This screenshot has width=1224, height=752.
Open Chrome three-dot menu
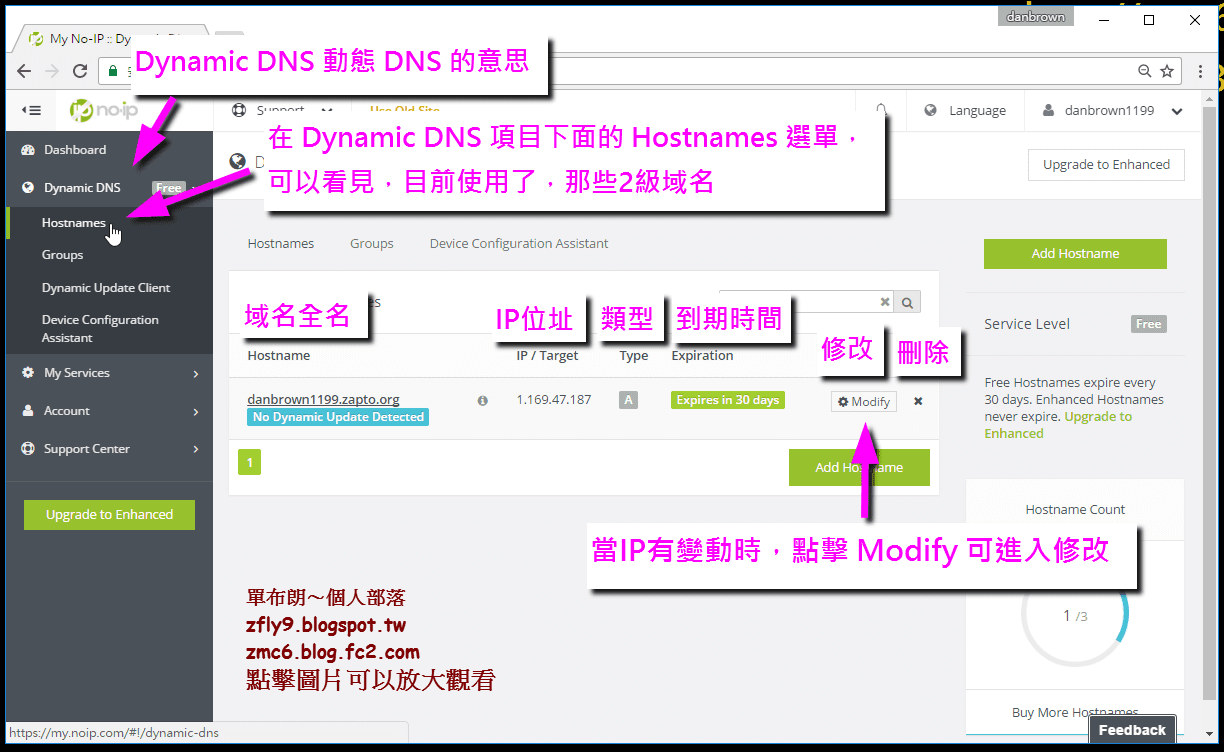1201,71
